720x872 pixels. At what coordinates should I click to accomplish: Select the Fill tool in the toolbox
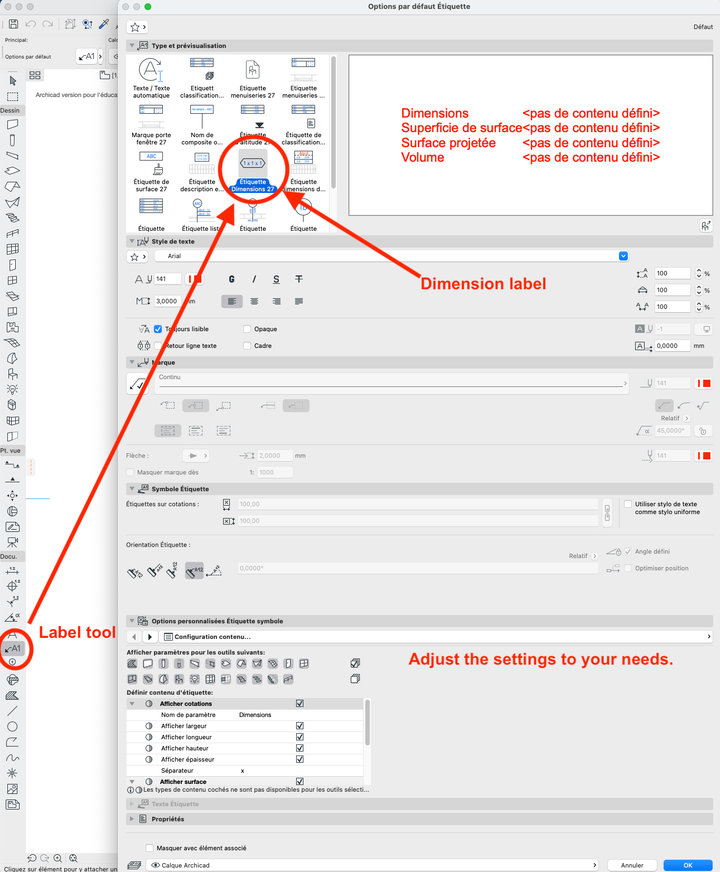(12, 695)
